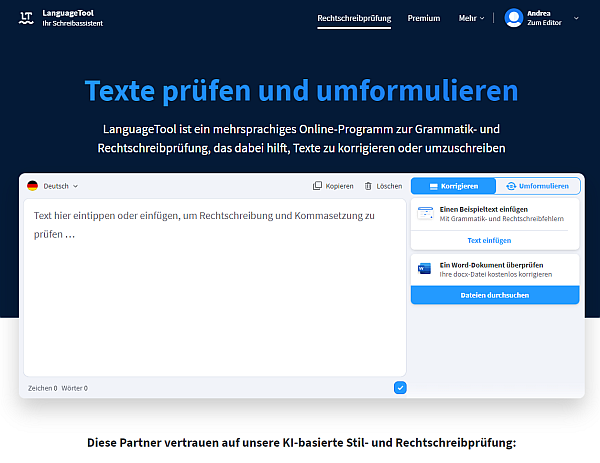Click the Andrea user avatar icon
This screenshot has height=463, width=600.
[x=514, y=18]
